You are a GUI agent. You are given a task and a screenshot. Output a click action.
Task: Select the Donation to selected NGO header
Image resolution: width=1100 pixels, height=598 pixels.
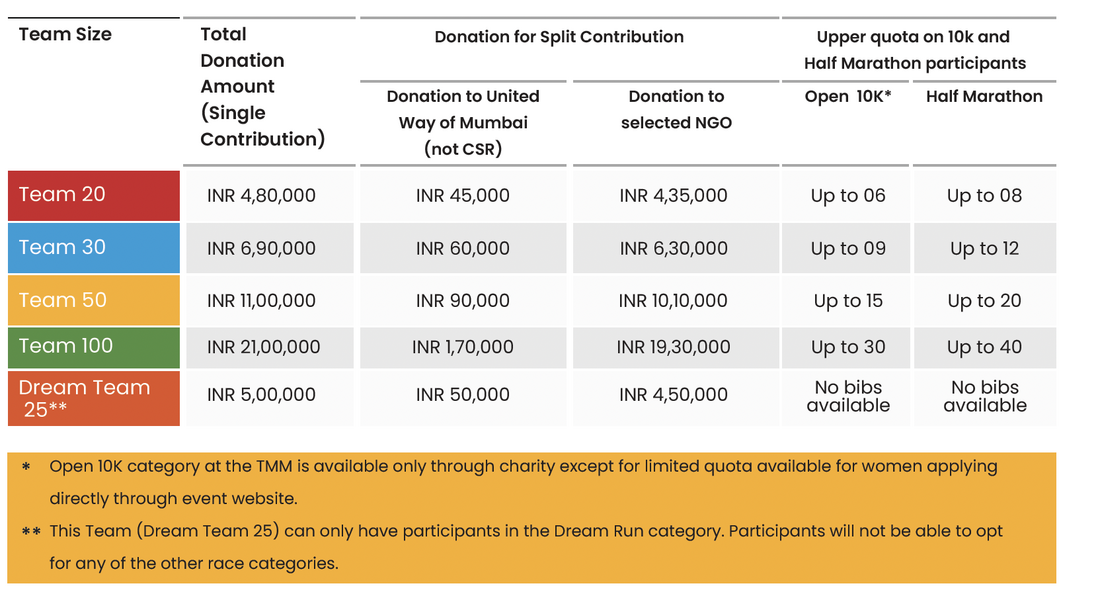(x=676, y=109)
